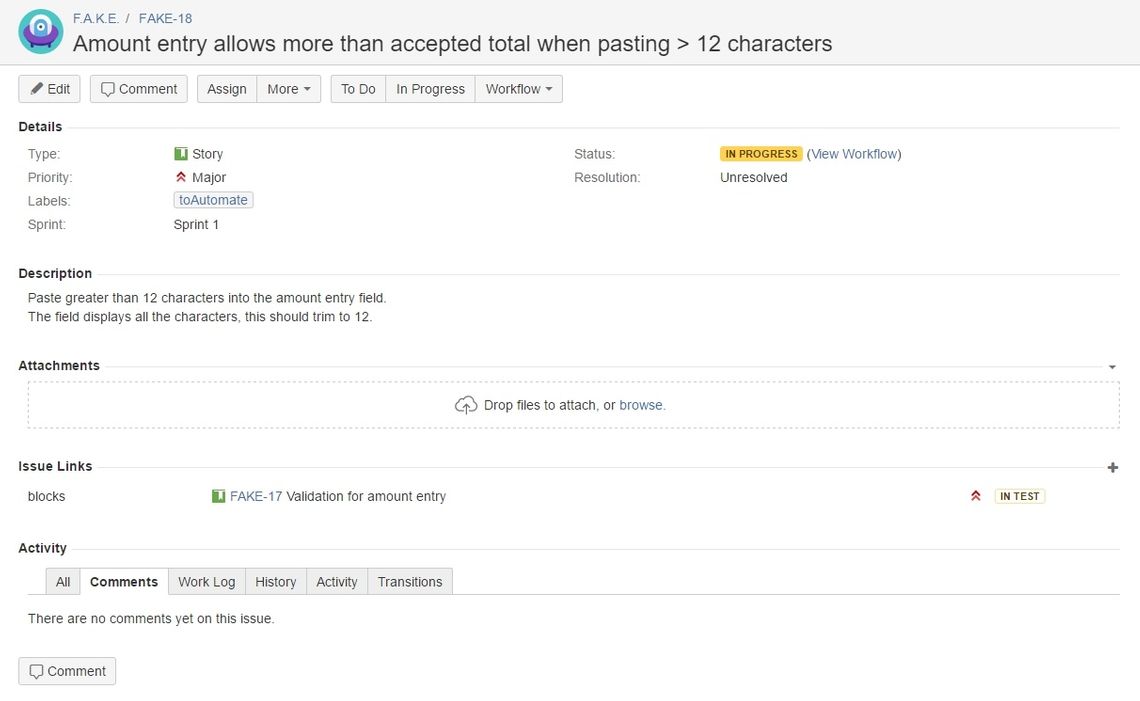Click the Major priority icon in Details

tap(181, 177)
